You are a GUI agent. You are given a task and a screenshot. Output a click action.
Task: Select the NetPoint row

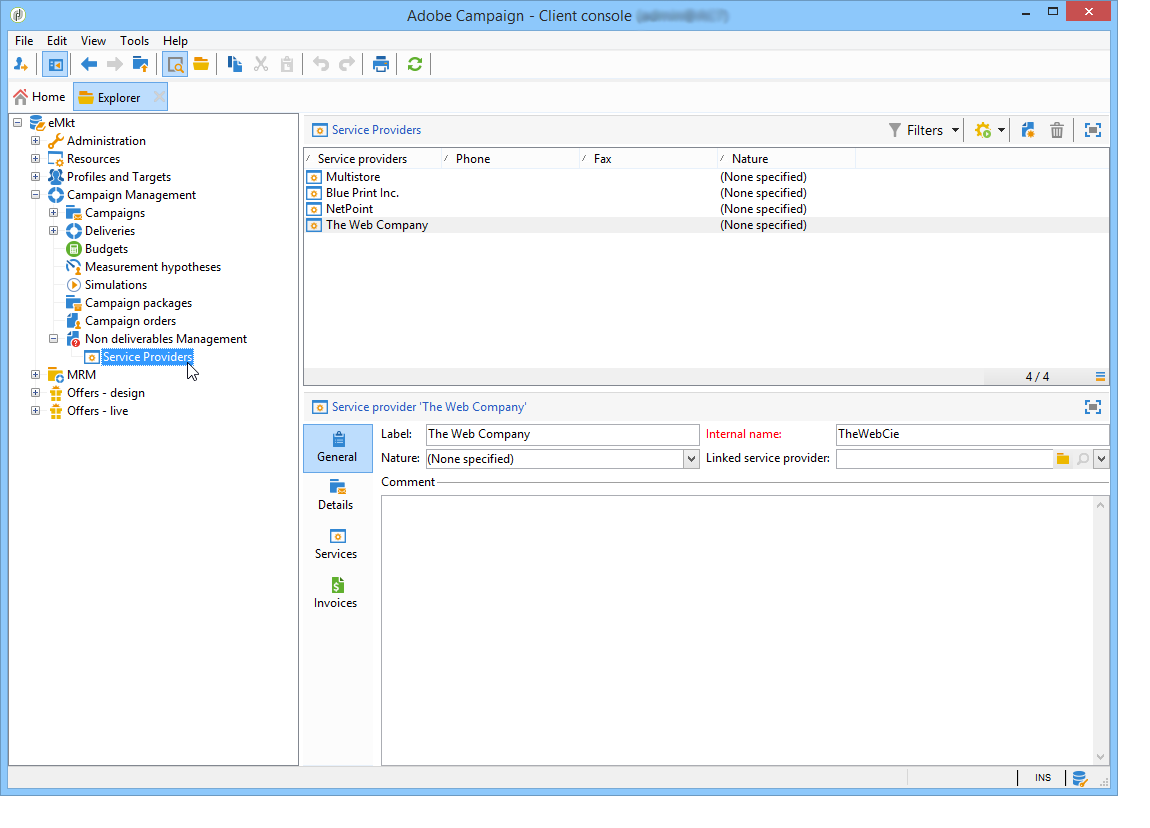706,209
